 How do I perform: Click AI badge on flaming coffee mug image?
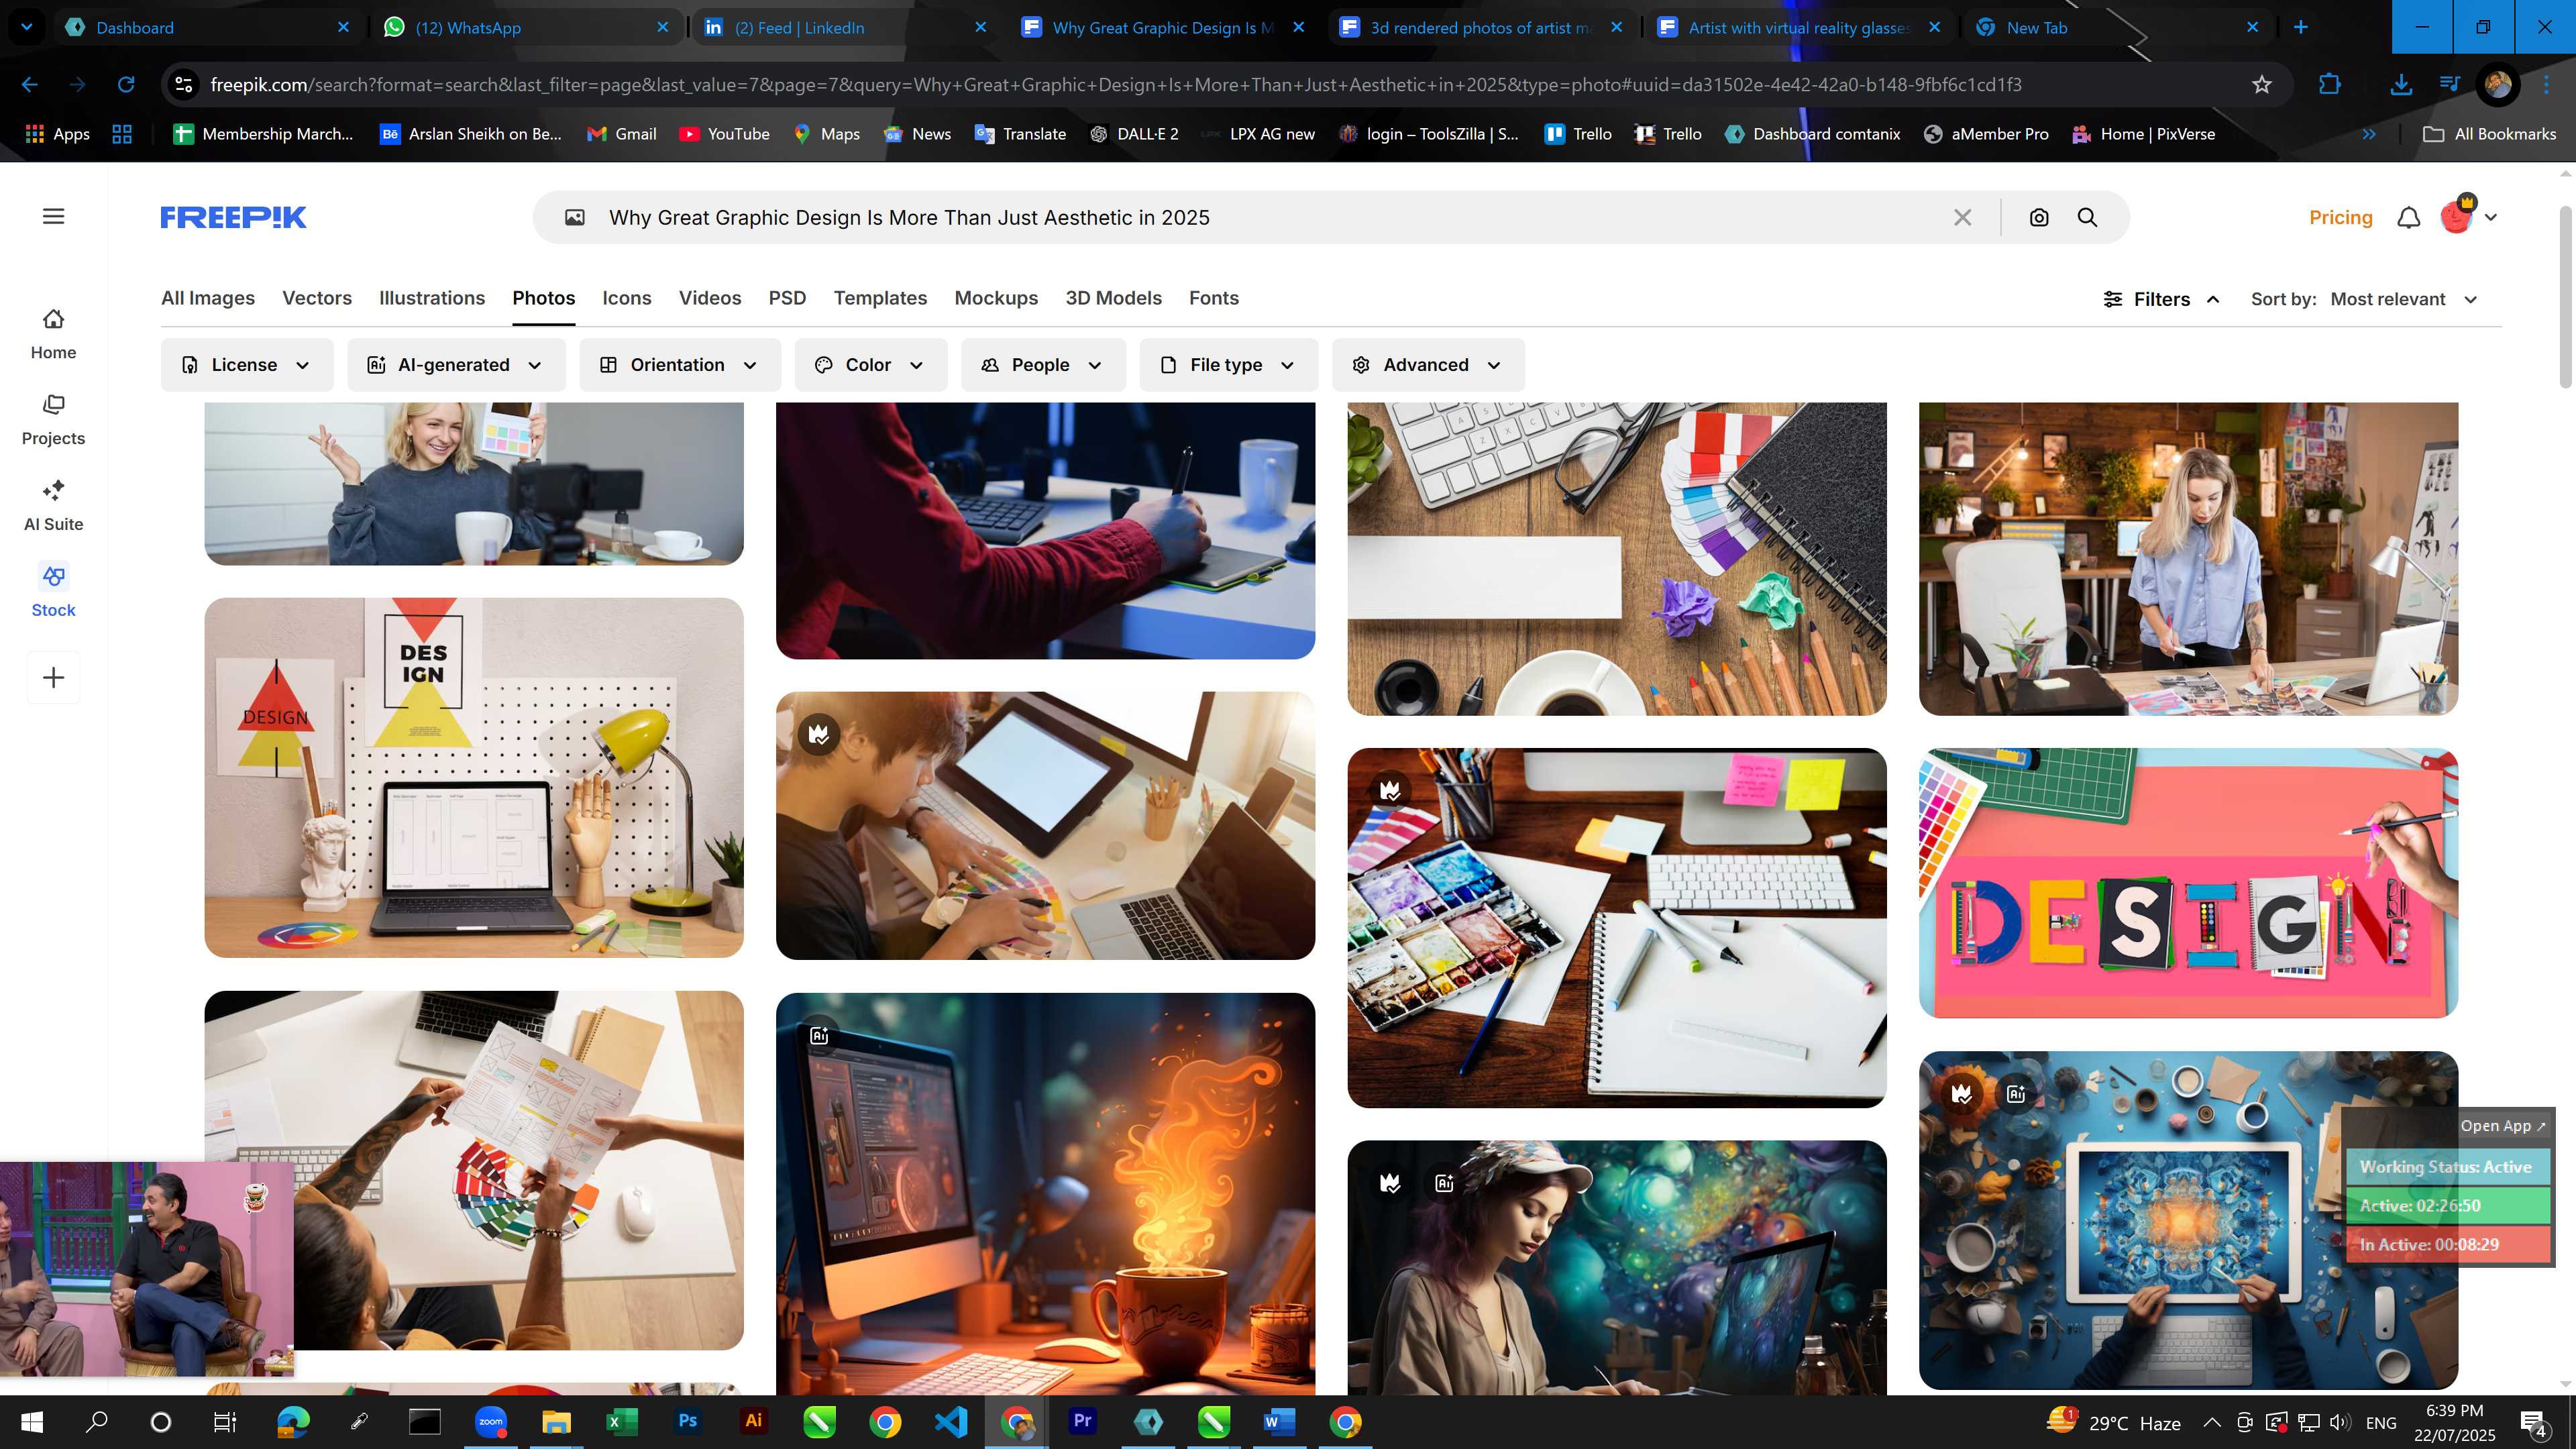tap(819, 1035)
